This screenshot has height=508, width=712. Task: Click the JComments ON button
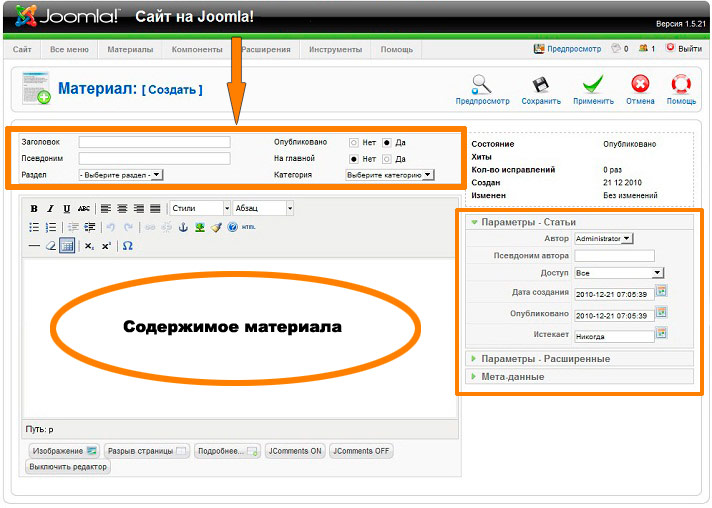[295, 451]
